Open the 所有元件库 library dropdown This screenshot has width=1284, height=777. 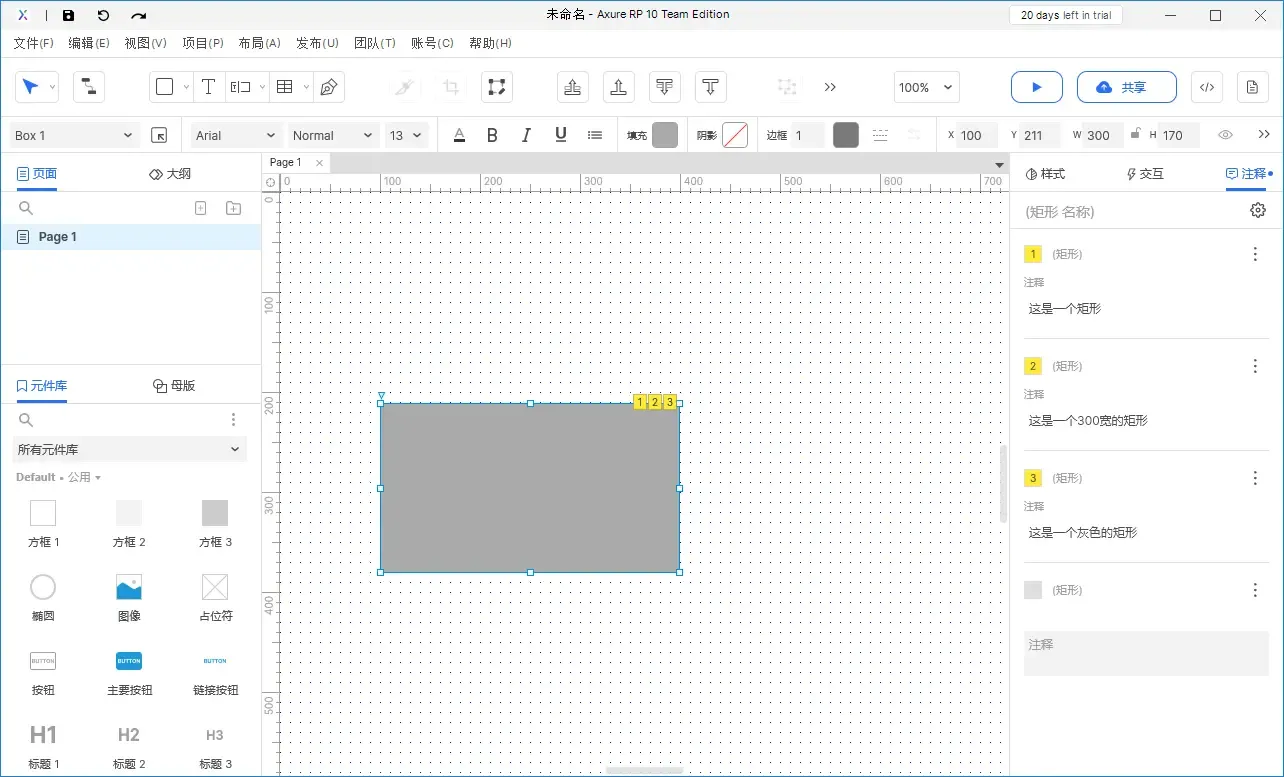(x=129, y=450)
